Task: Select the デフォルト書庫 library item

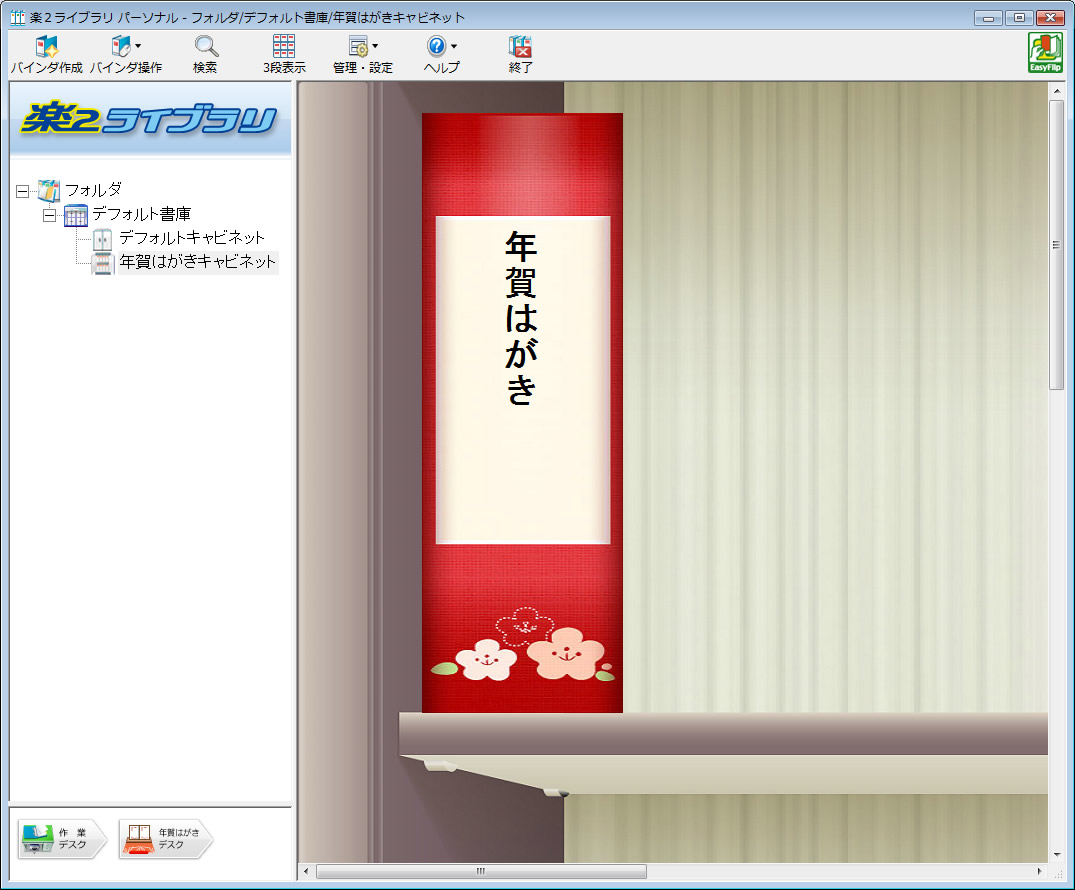Action: [140, 214]
